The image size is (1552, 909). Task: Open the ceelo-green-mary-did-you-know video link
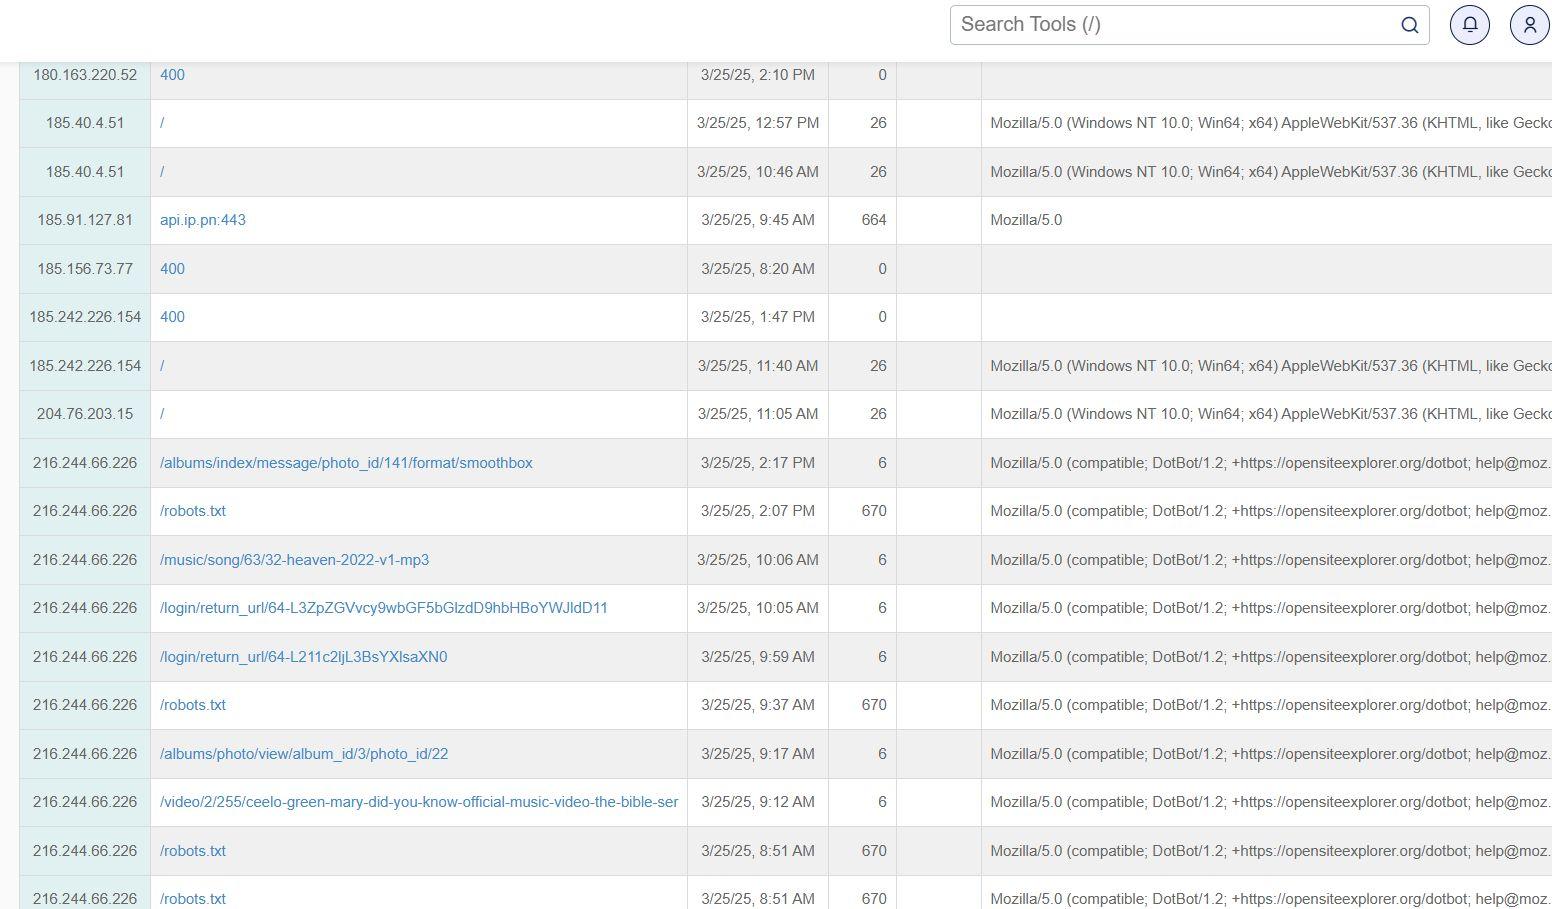coord(418,802)
